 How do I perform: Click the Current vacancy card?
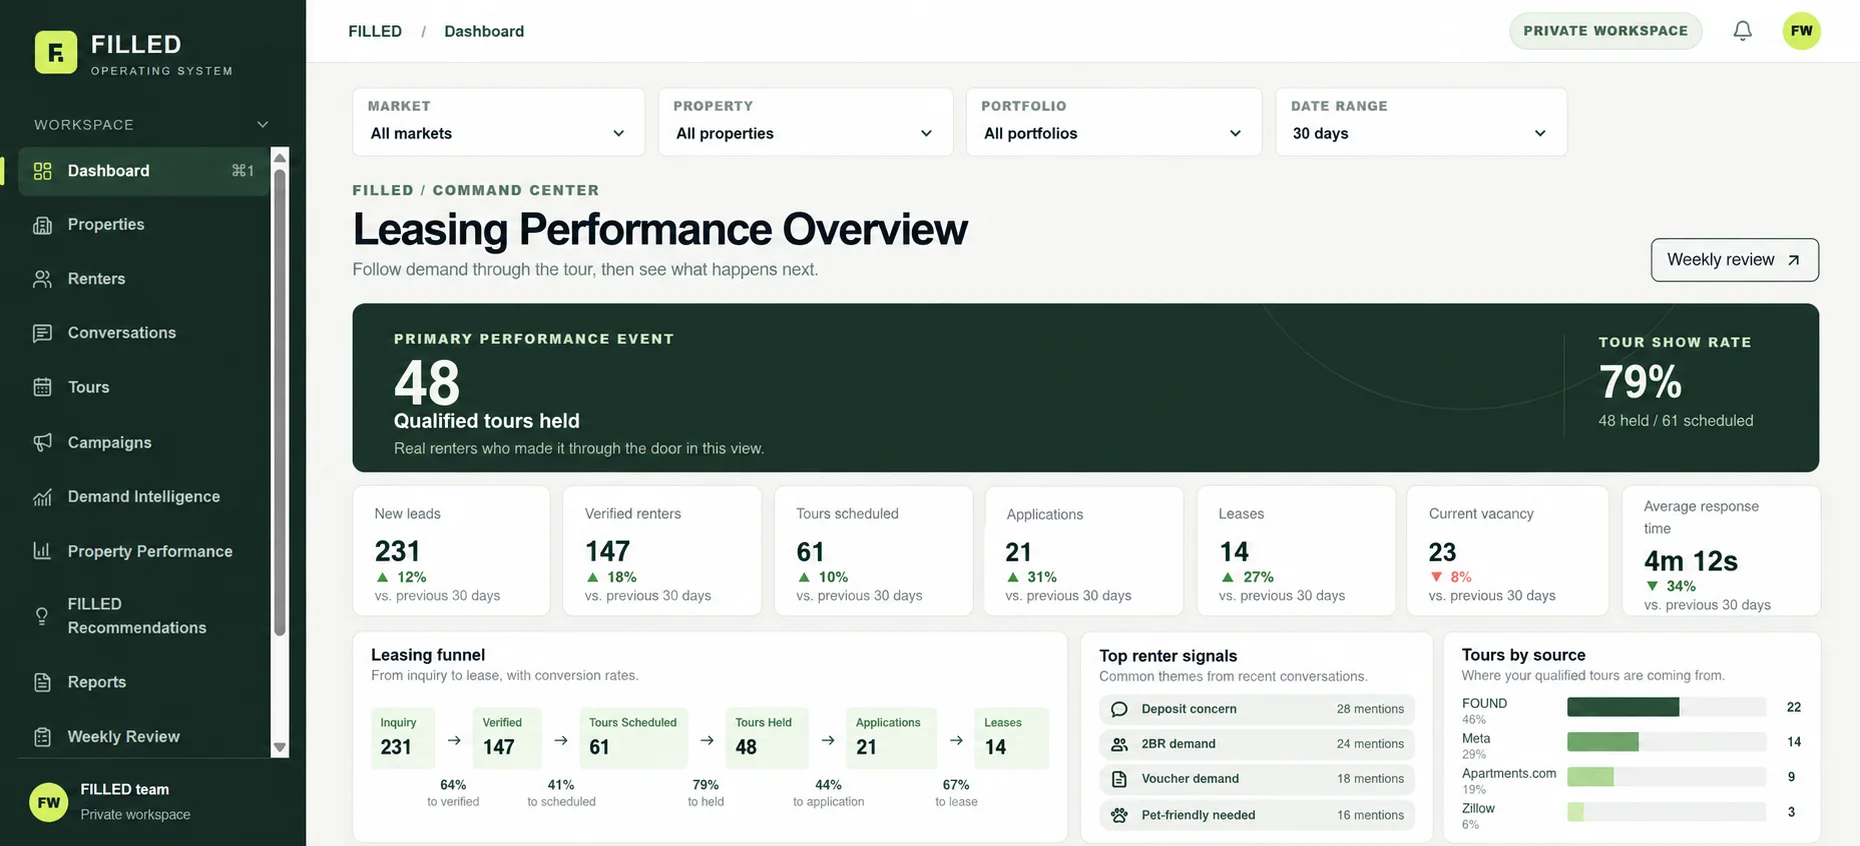point(1507,551)
